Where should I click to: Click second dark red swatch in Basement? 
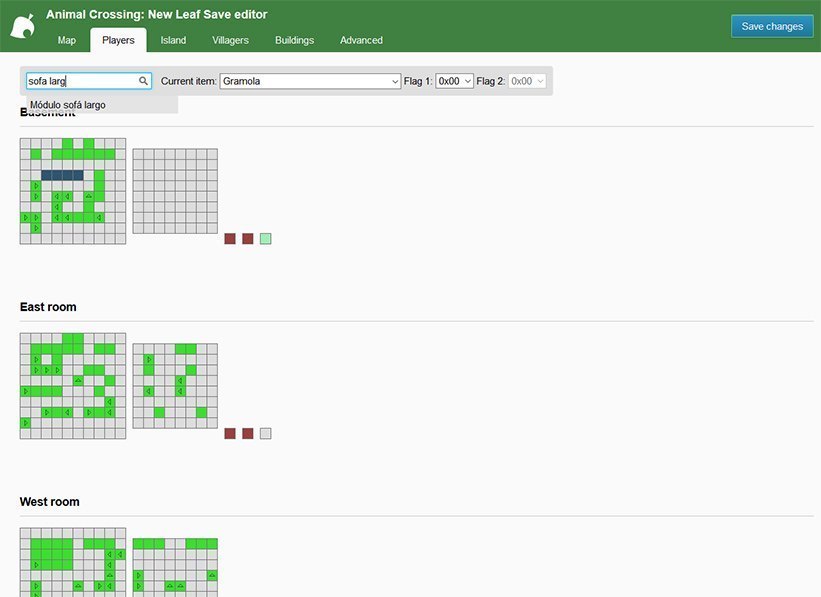pyautogui.click(x=248, y=239)
